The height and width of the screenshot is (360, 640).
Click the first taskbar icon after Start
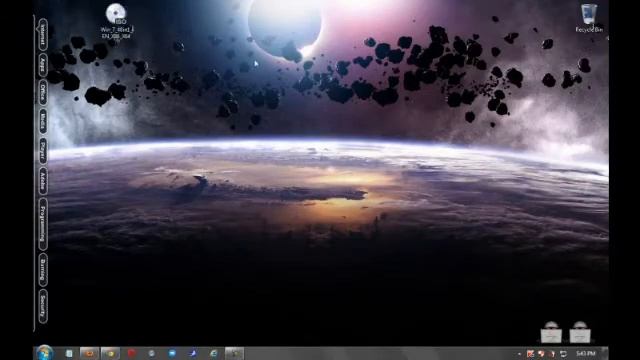point(69,353)
